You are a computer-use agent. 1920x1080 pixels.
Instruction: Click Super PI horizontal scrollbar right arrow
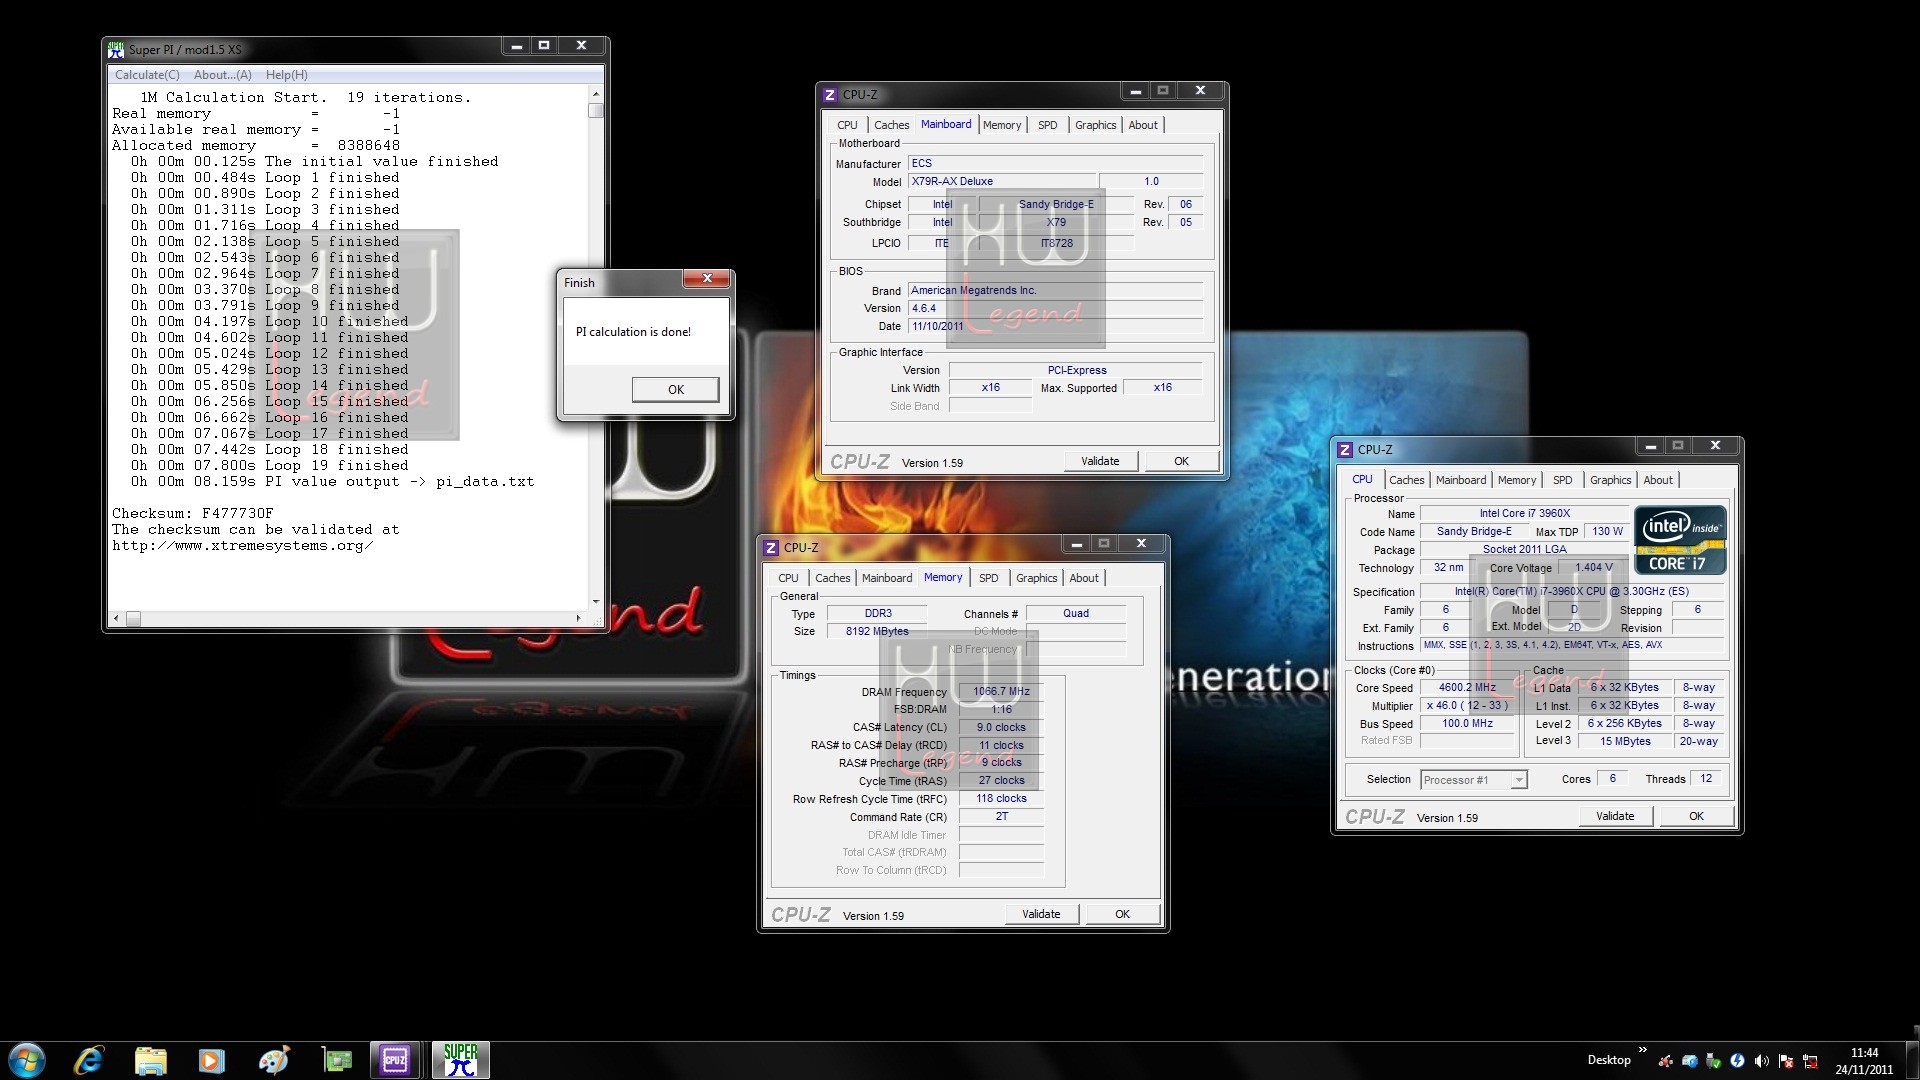579,619
